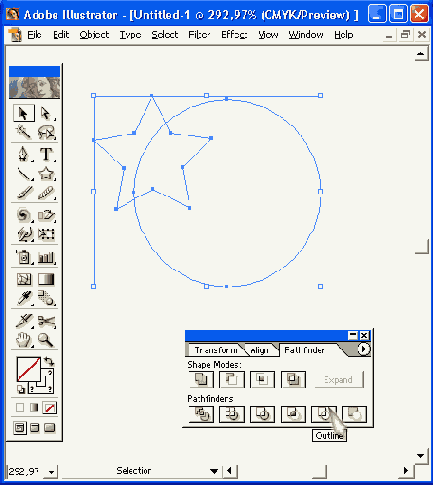
Task: Open the Object menu
Action: (94, 35)
